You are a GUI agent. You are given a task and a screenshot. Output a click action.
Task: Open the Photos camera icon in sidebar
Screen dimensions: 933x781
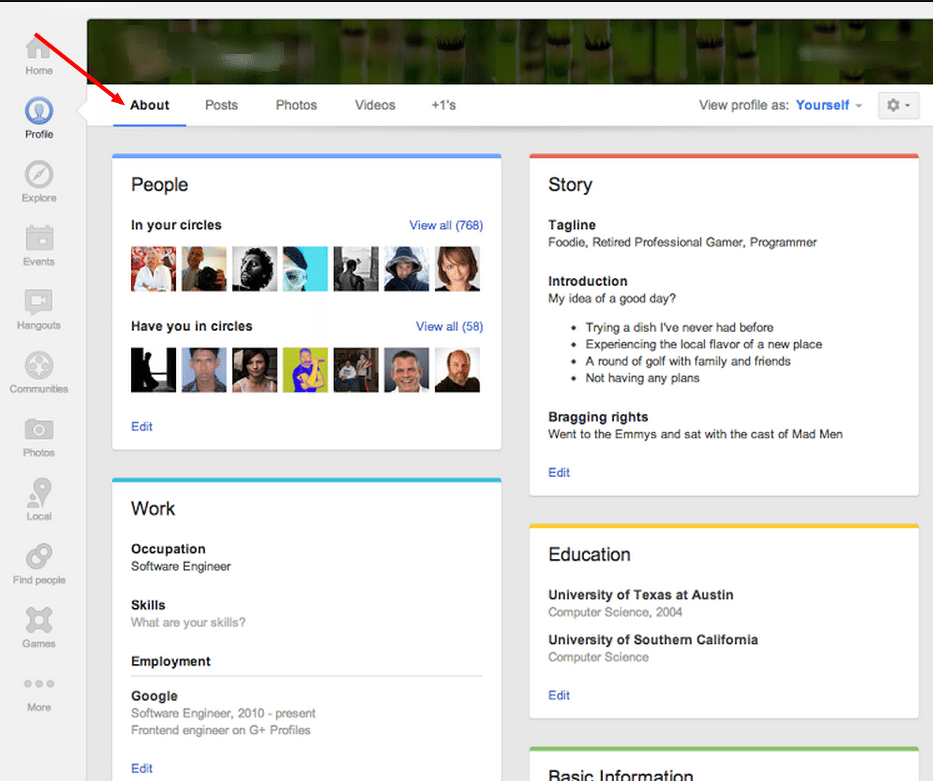click(39, 429)
